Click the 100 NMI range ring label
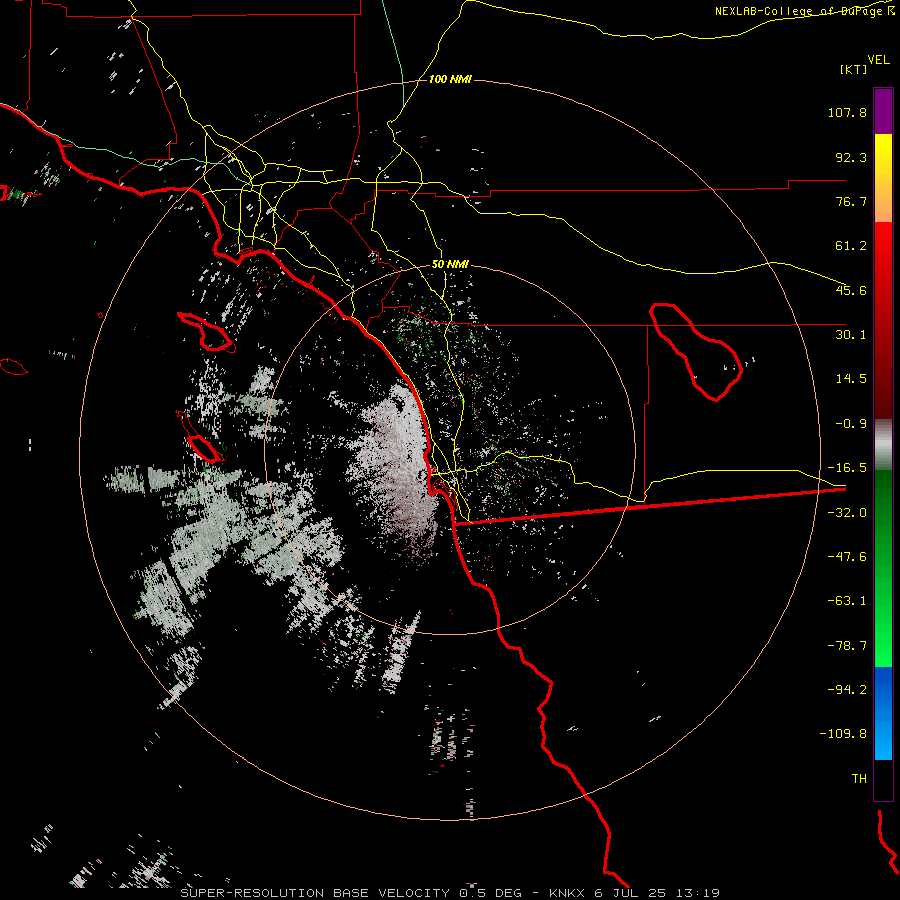Image resolution: width=900 pixels, height=900 pixels. tap(450, 79)
